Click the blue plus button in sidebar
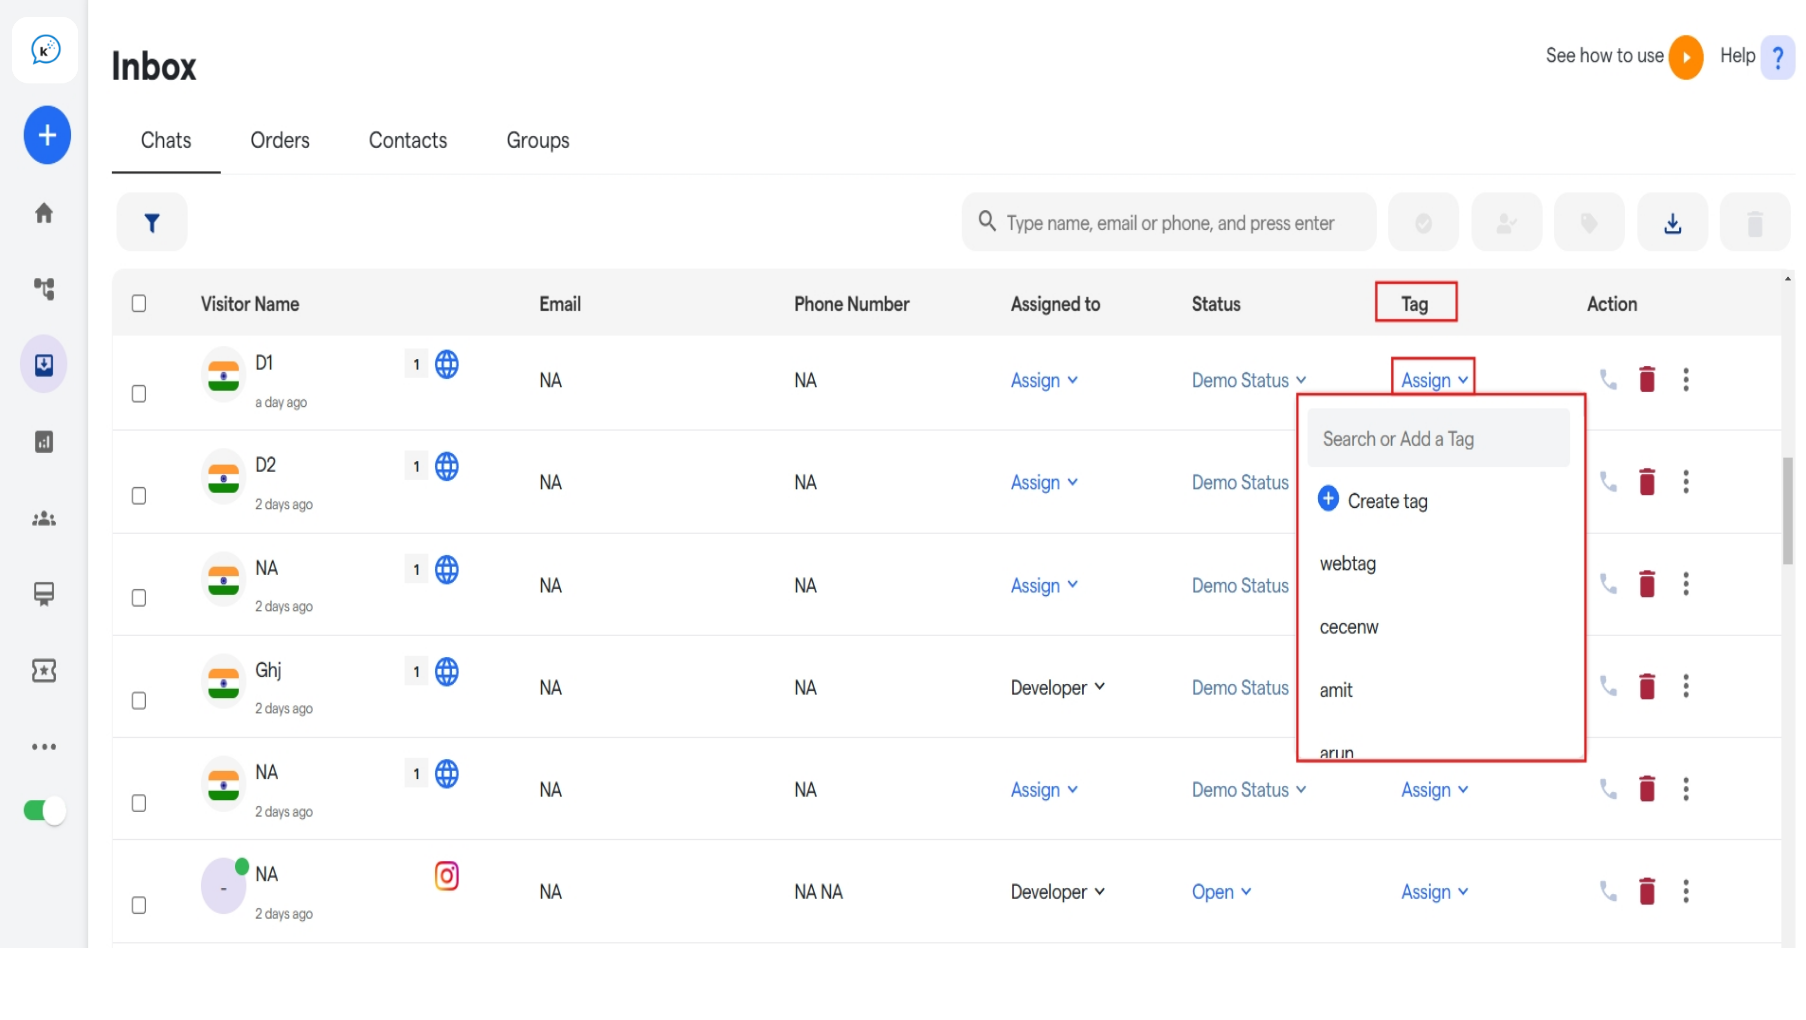The width and height of the screenshot is (1806, 1020). coord(47,135)
